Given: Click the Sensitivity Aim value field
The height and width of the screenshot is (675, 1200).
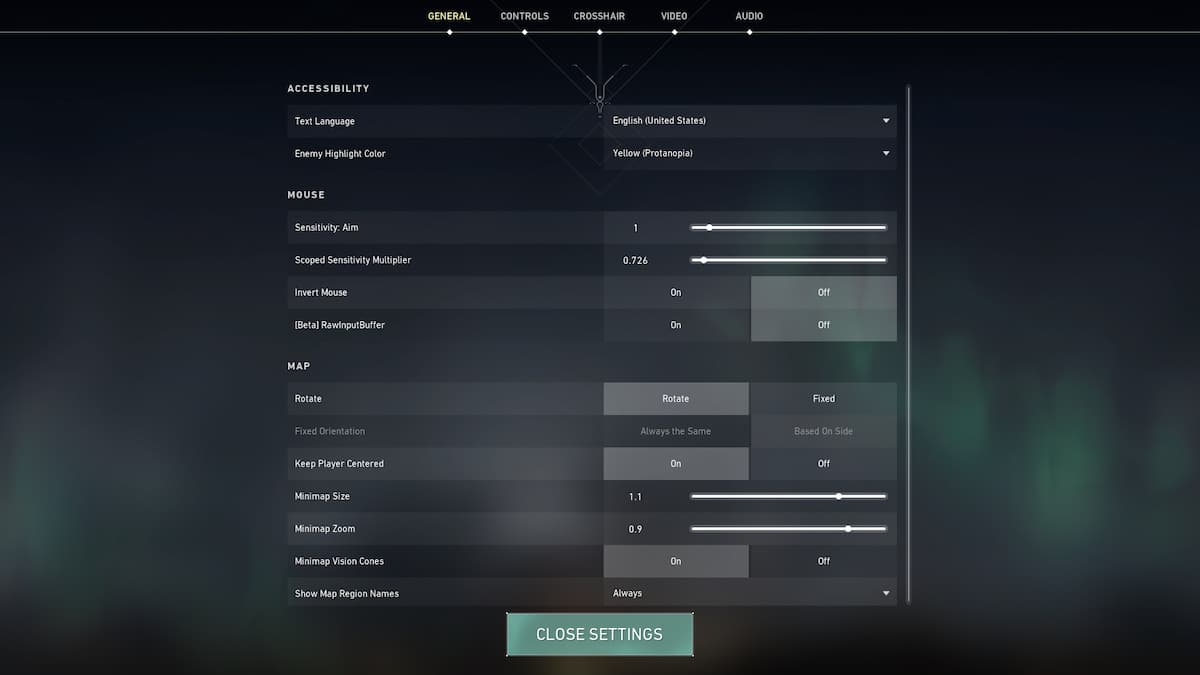Looking at the screenshot, I should tap(635, 228).
